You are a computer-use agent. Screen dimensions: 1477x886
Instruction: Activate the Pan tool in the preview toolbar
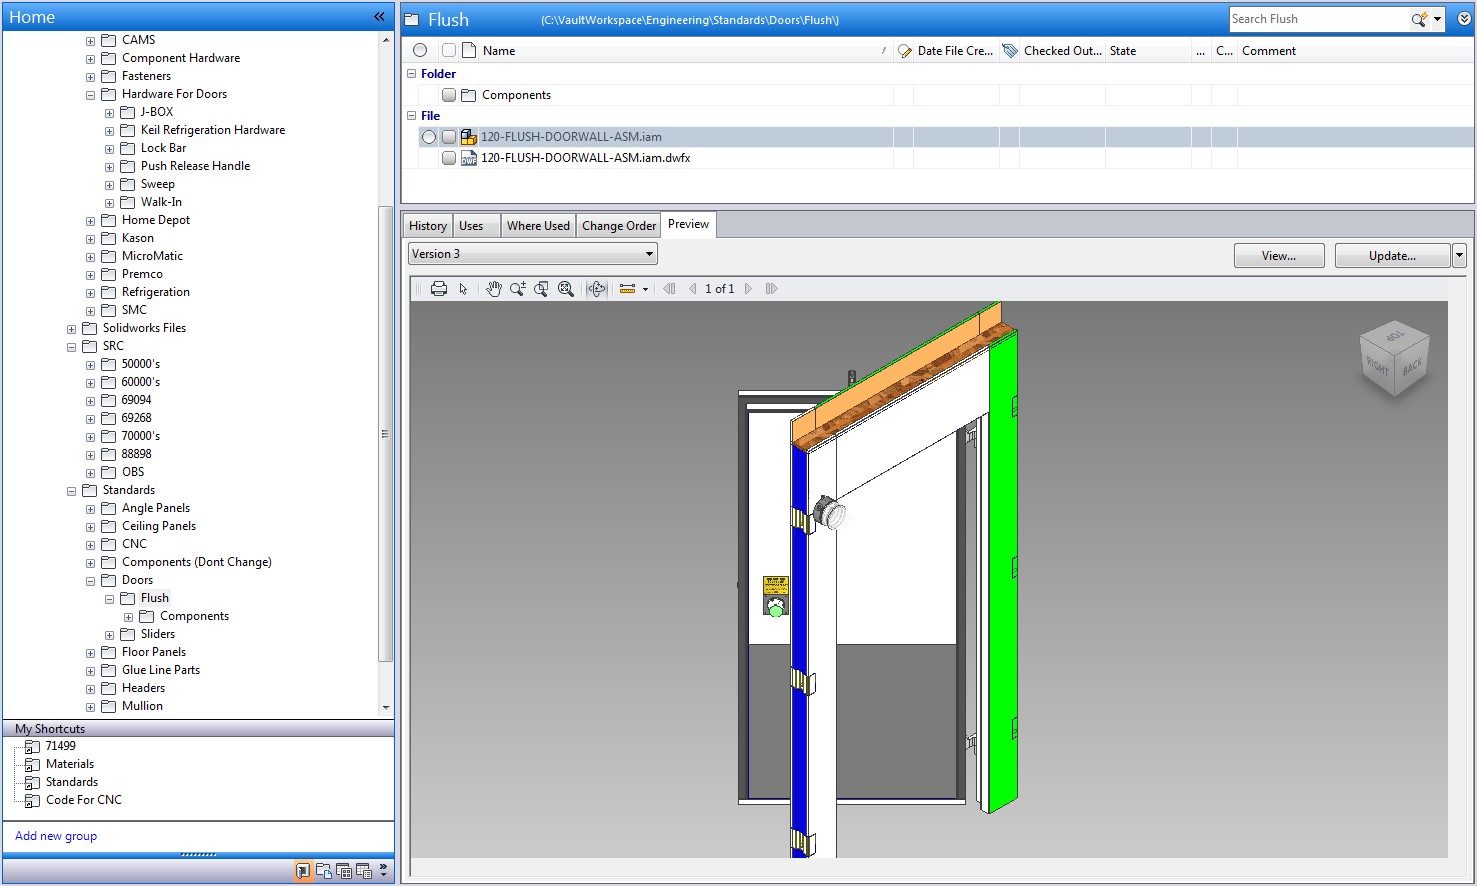point(493,288)
